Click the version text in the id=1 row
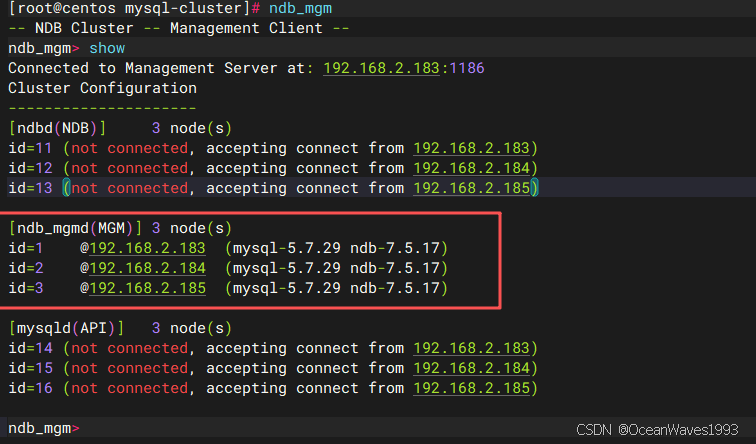 pos(337,248)
